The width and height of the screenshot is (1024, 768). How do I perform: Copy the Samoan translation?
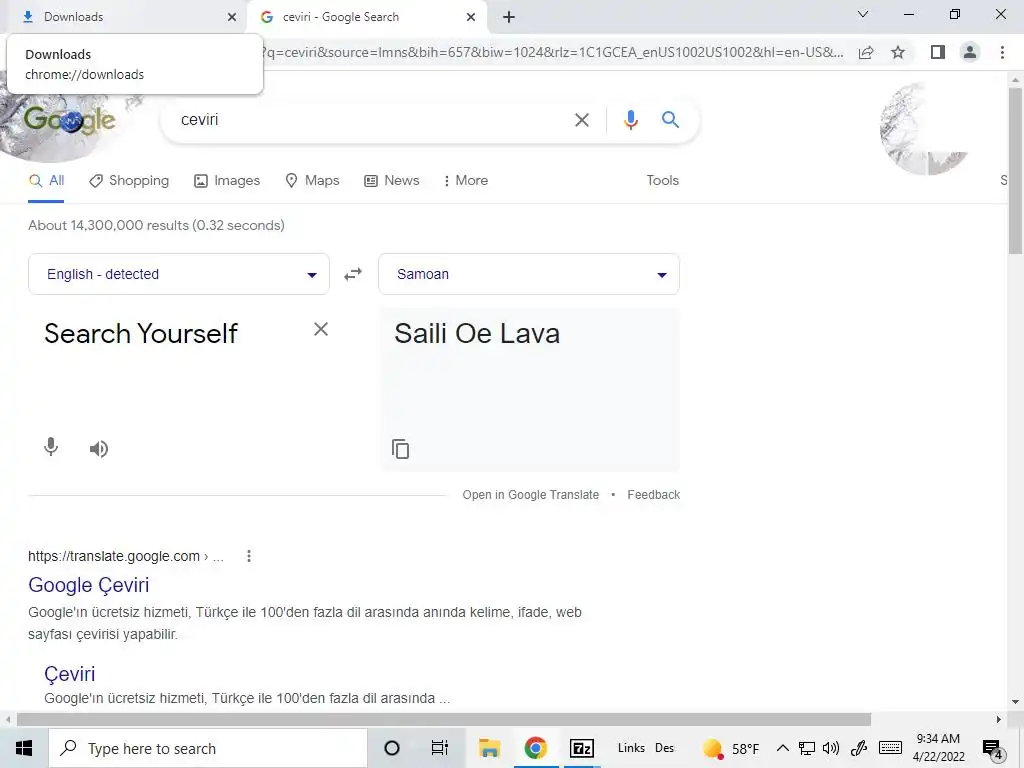point(400,449)
